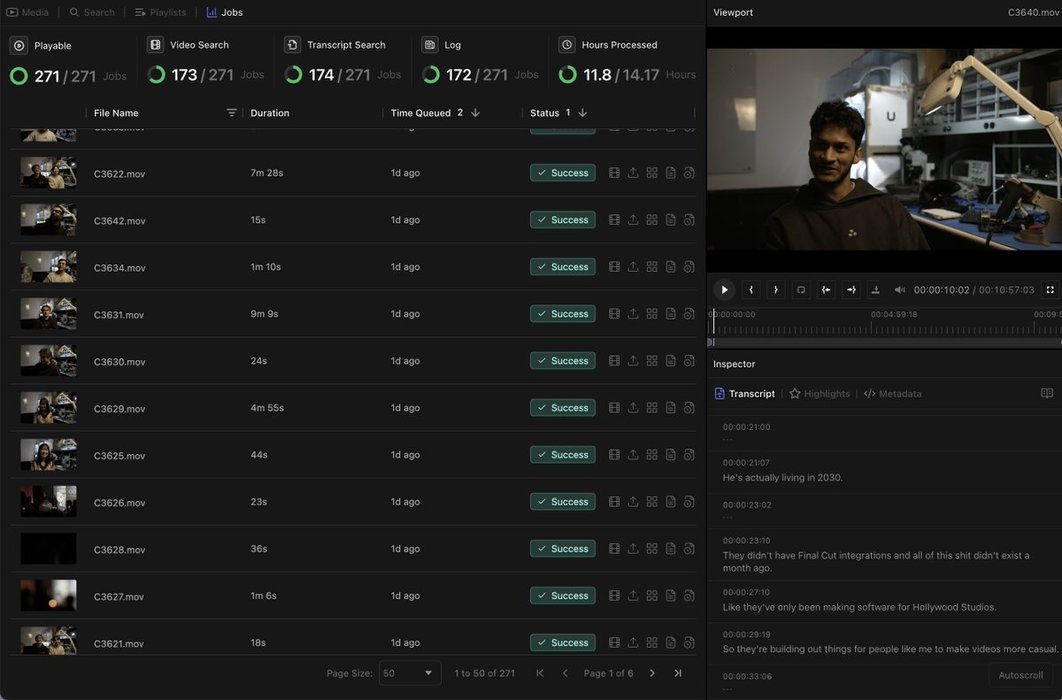Toggle the reader view icon in Inspector
Screen dimensions: 1062x700
click(x=1046, y=393)
